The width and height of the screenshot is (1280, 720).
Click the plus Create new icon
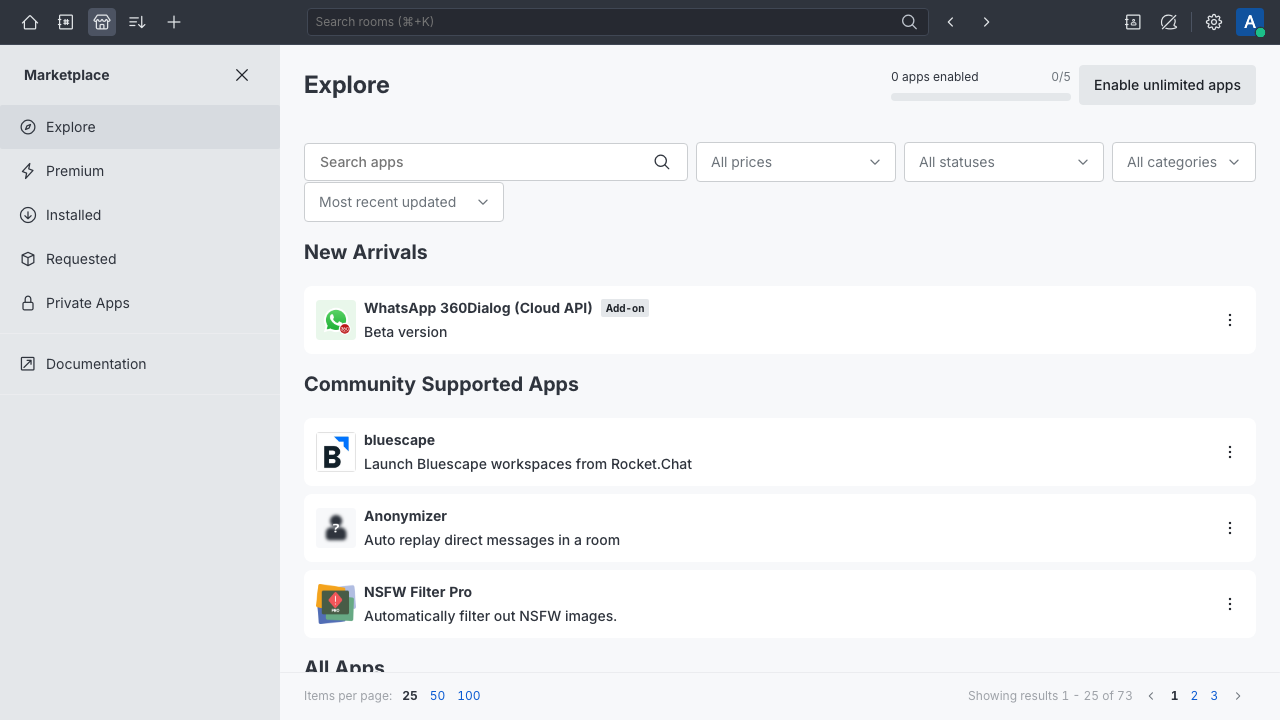[174, 22]
